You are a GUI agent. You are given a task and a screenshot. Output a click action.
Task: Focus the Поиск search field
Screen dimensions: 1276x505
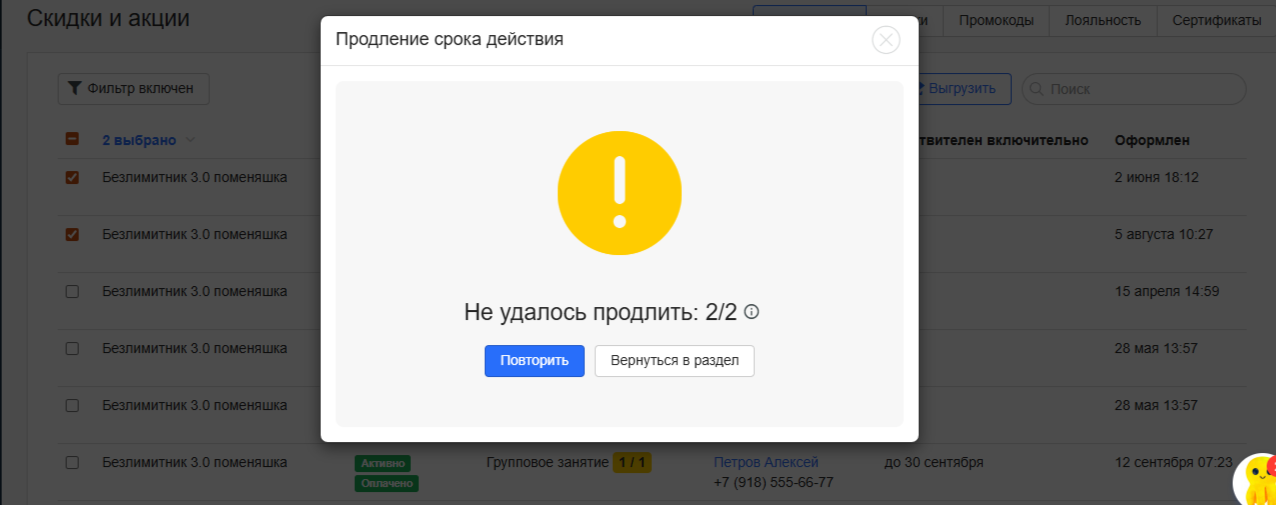pyautogui.click(x=1133, y=89)
